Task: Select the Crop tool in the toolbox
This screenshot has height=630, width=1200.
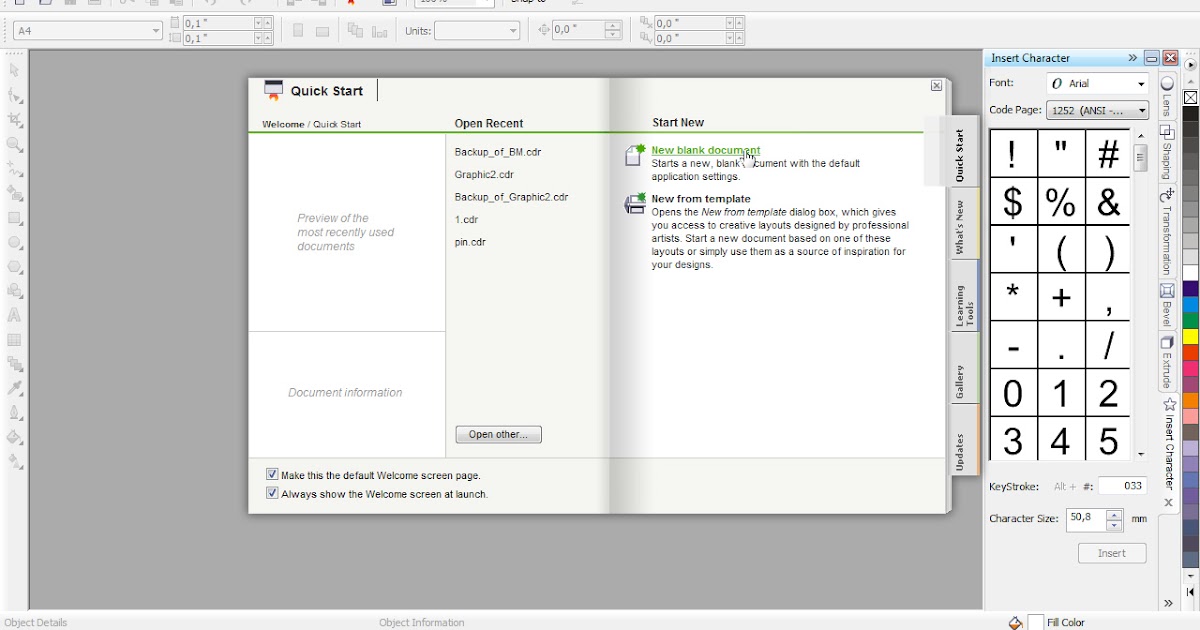Action: 15,120
